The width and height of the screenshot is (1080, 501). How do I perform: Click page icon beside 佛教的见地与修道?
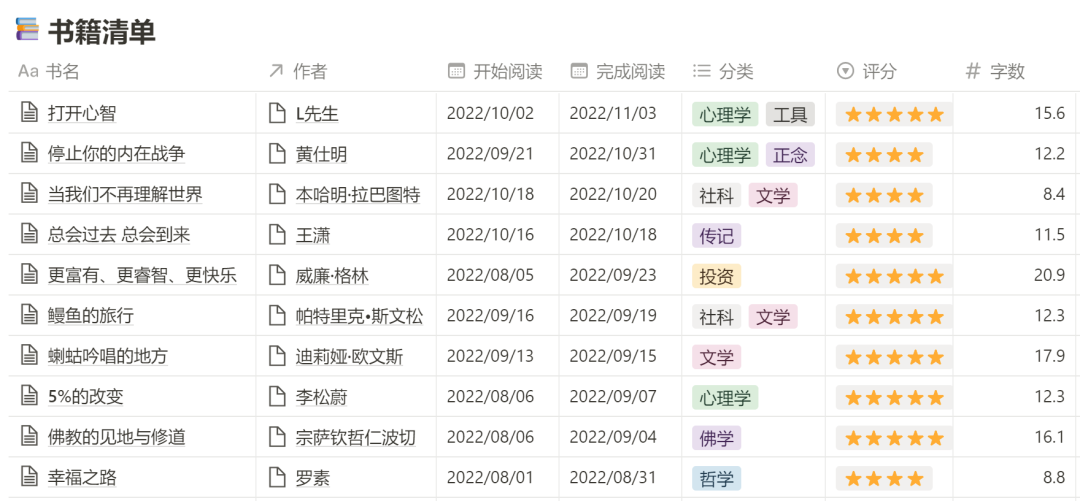pos(29,437)
